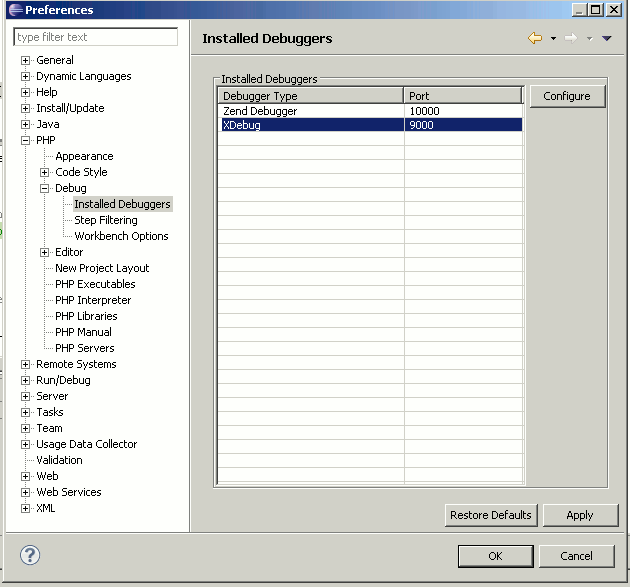Click the forward navigation arrow icon

click(571, 39)
